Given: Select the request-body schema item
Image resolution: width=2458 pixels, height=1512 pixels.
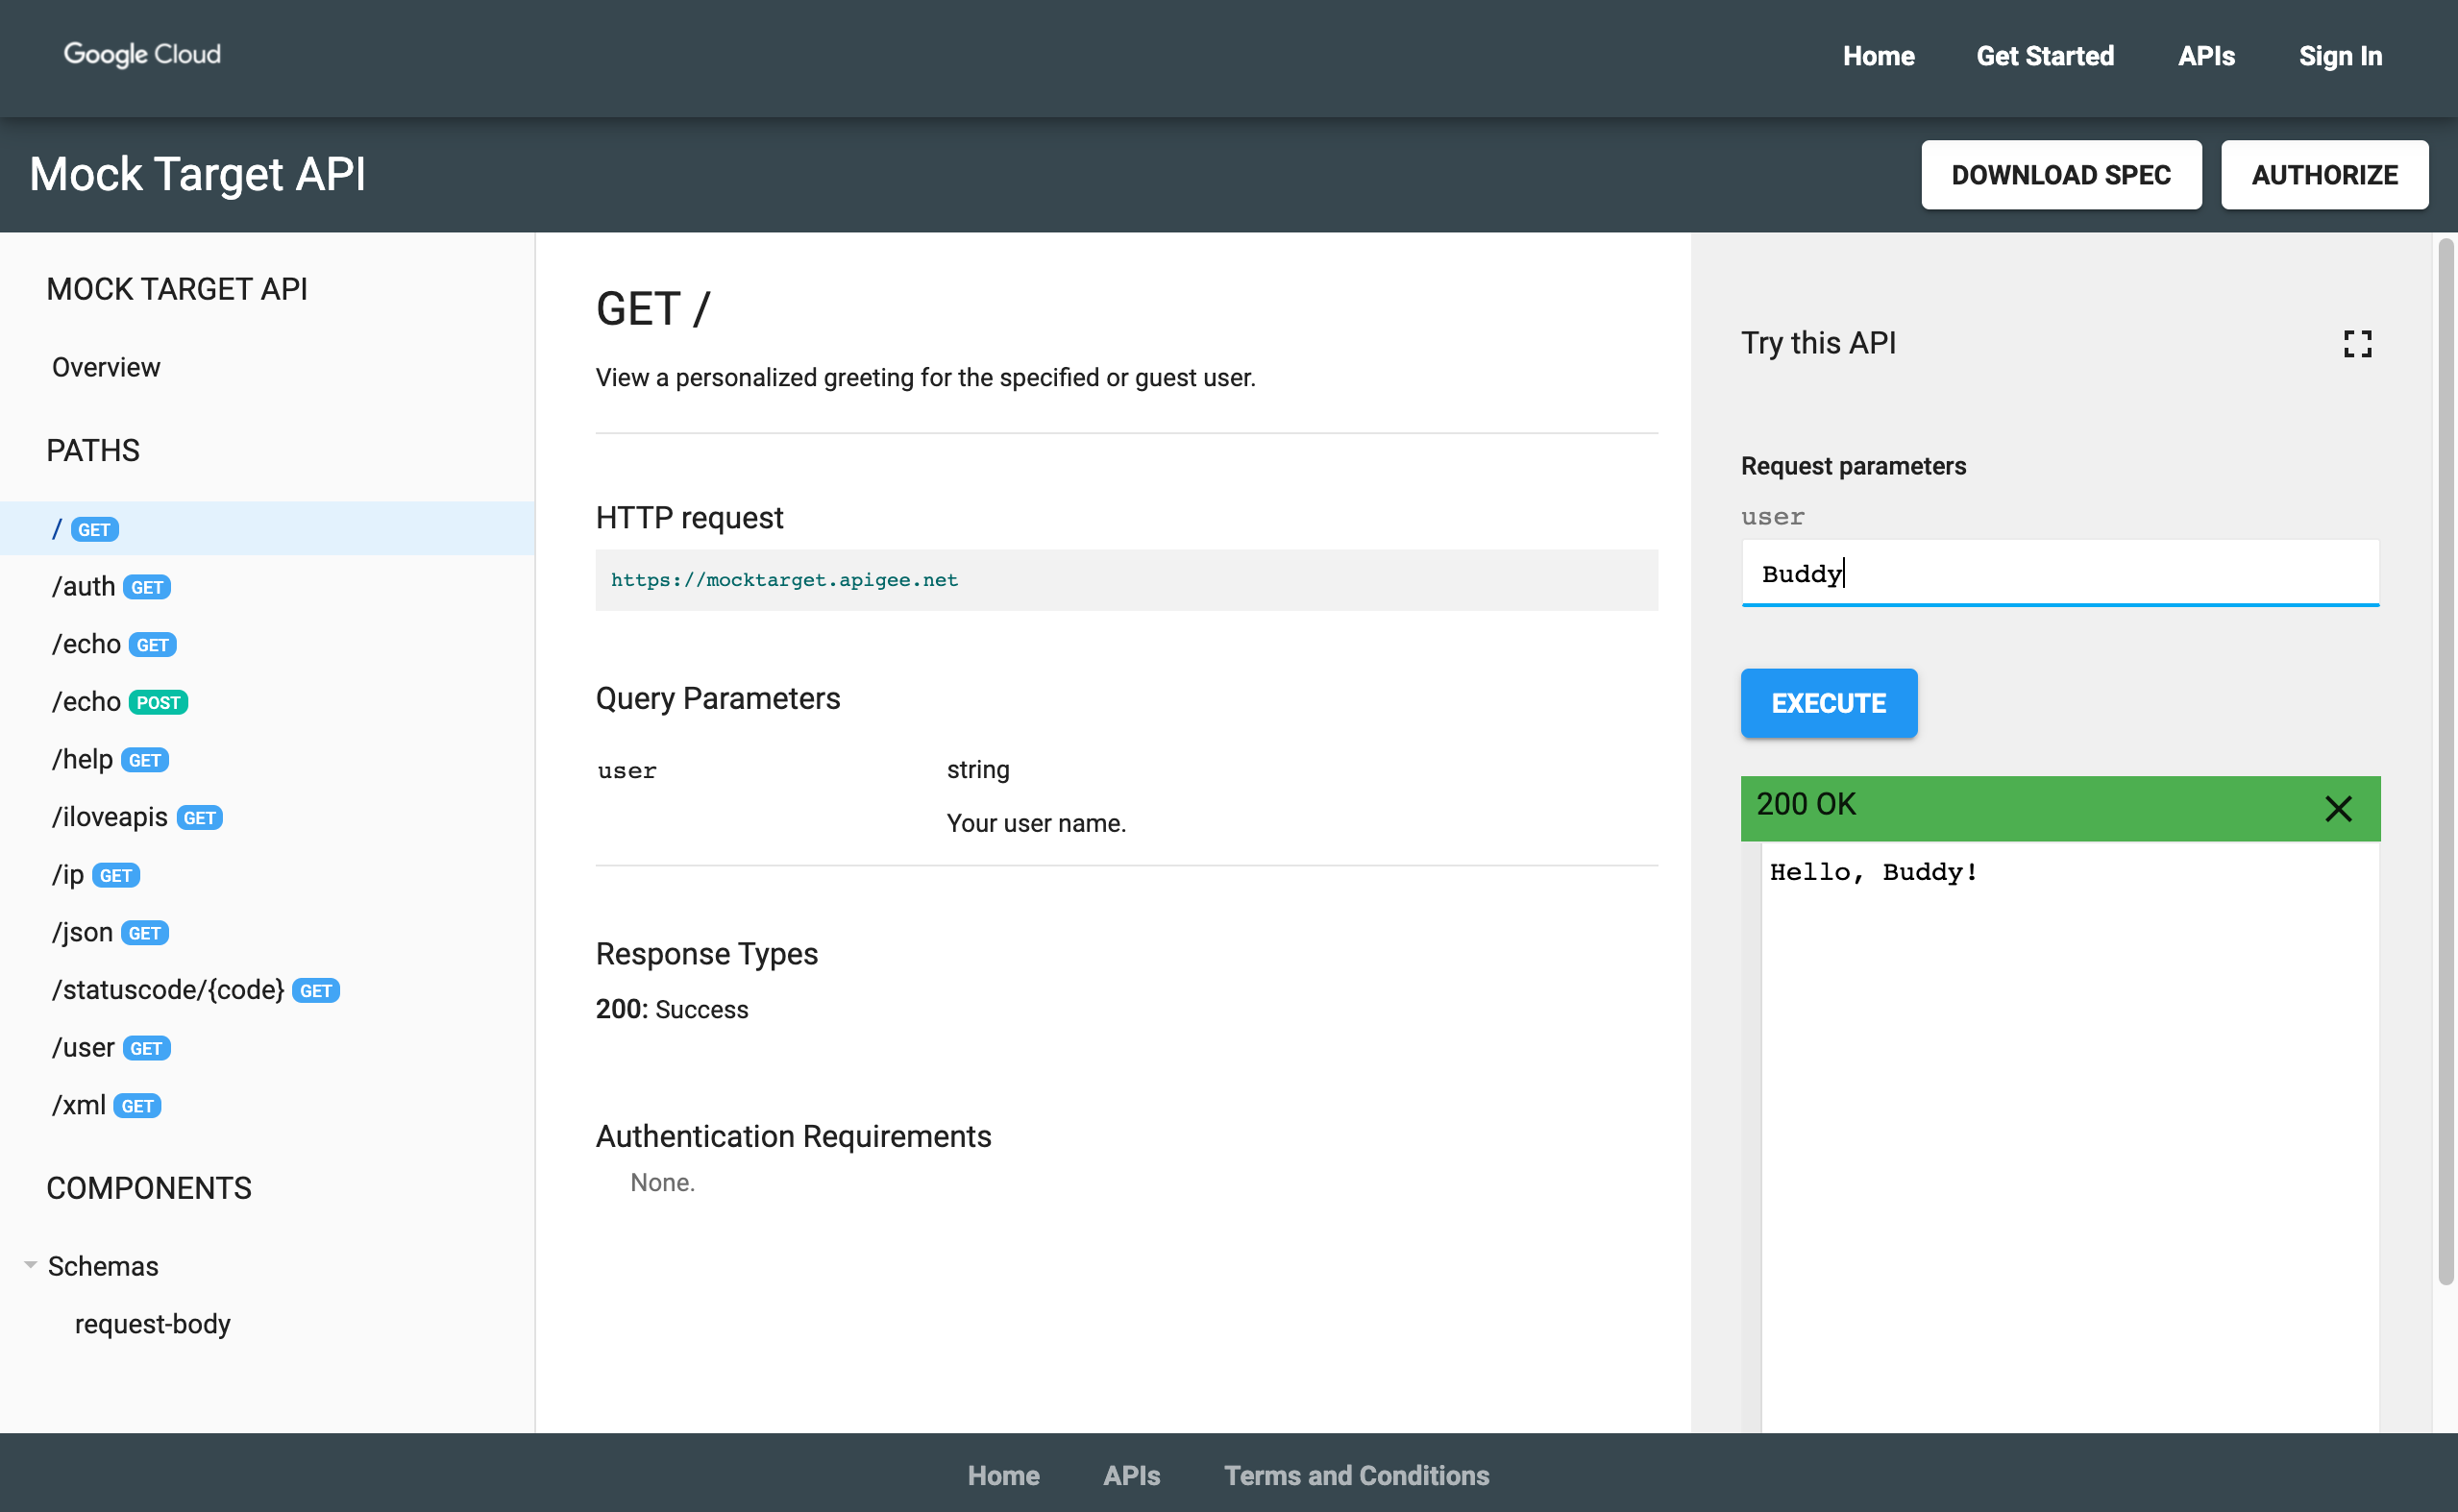Looking at the screenshot, I should (x=151, y=1324).
